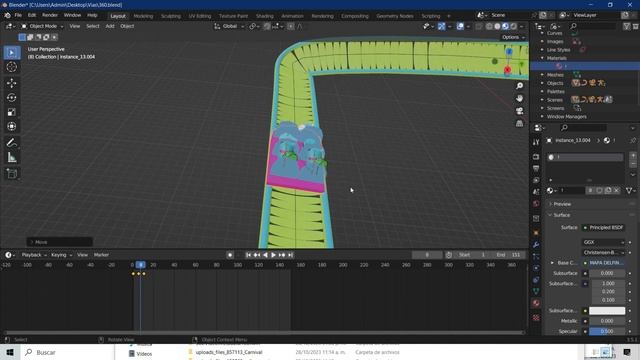Open the Tool properties tab icon
The image size is (640, 360).
(x=536, y=142)
